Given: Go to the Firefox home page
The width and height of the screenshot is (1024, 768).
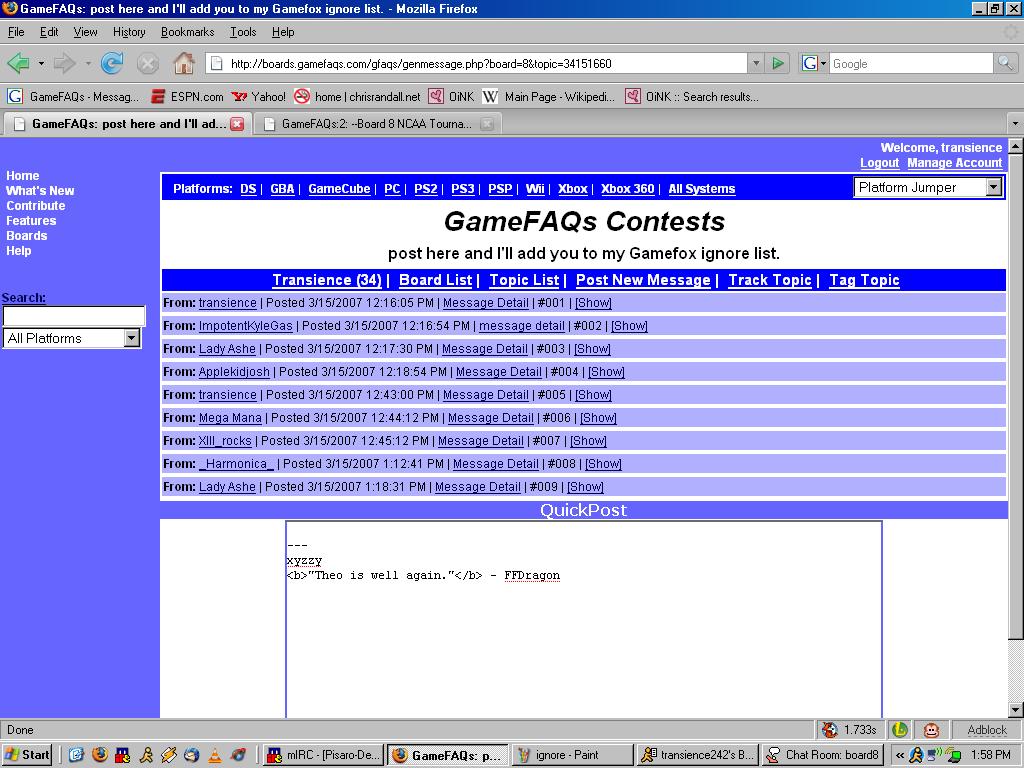Looking at the screenshot, I should tap(184, 63).
